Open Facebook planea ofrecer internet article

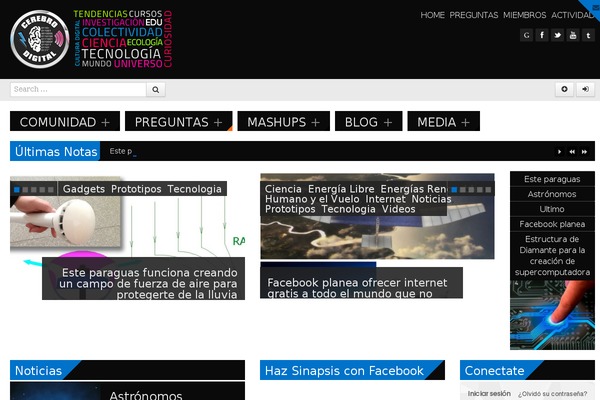coord(357,288)
